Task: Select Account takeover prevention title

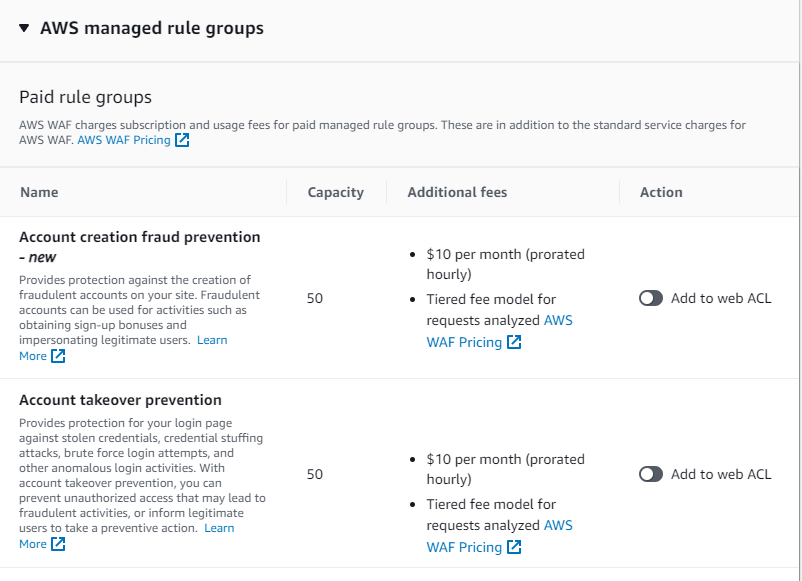Action: 120,400
